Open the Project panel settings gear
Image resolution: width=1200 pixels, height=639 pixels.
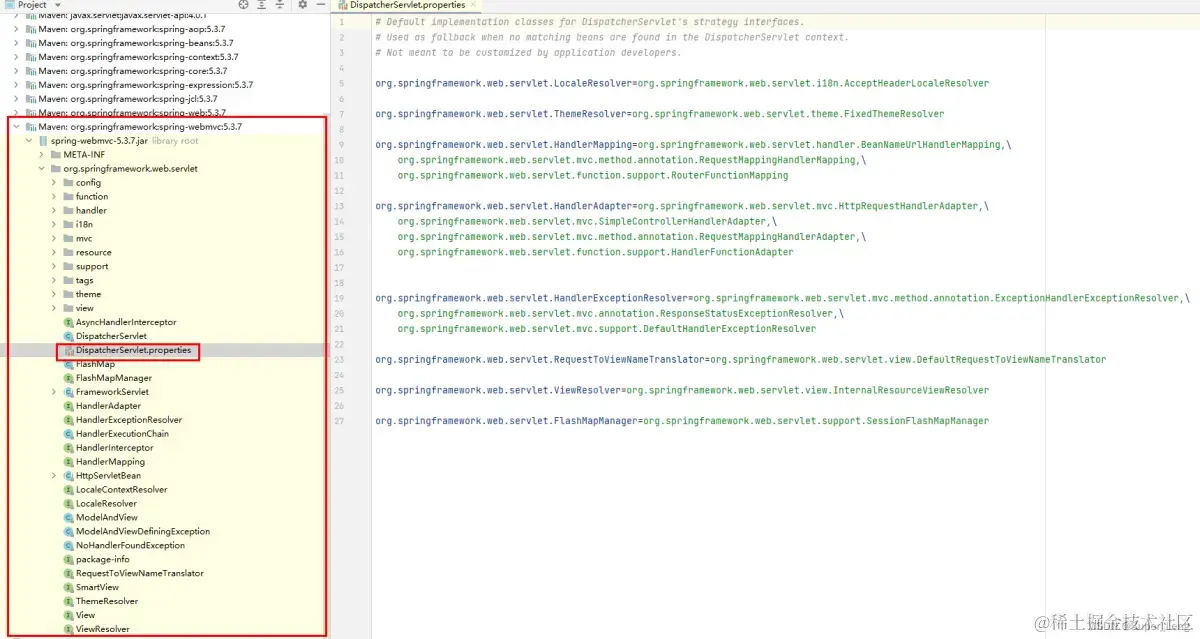[x=303, y=5]
